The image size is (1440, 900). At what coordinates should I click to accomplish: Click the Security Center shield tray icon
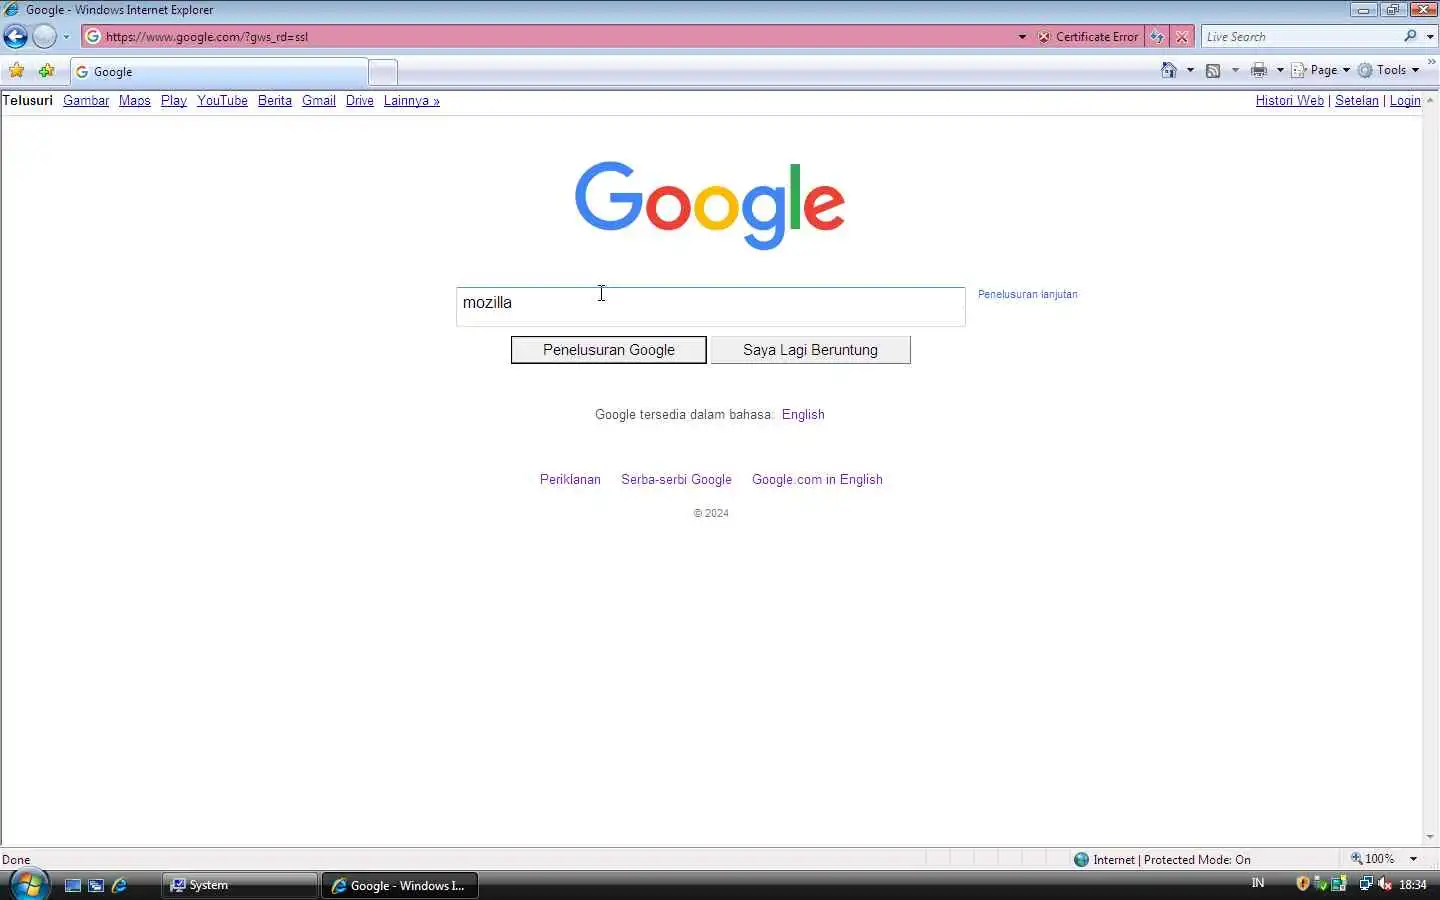pos(1303,884)
